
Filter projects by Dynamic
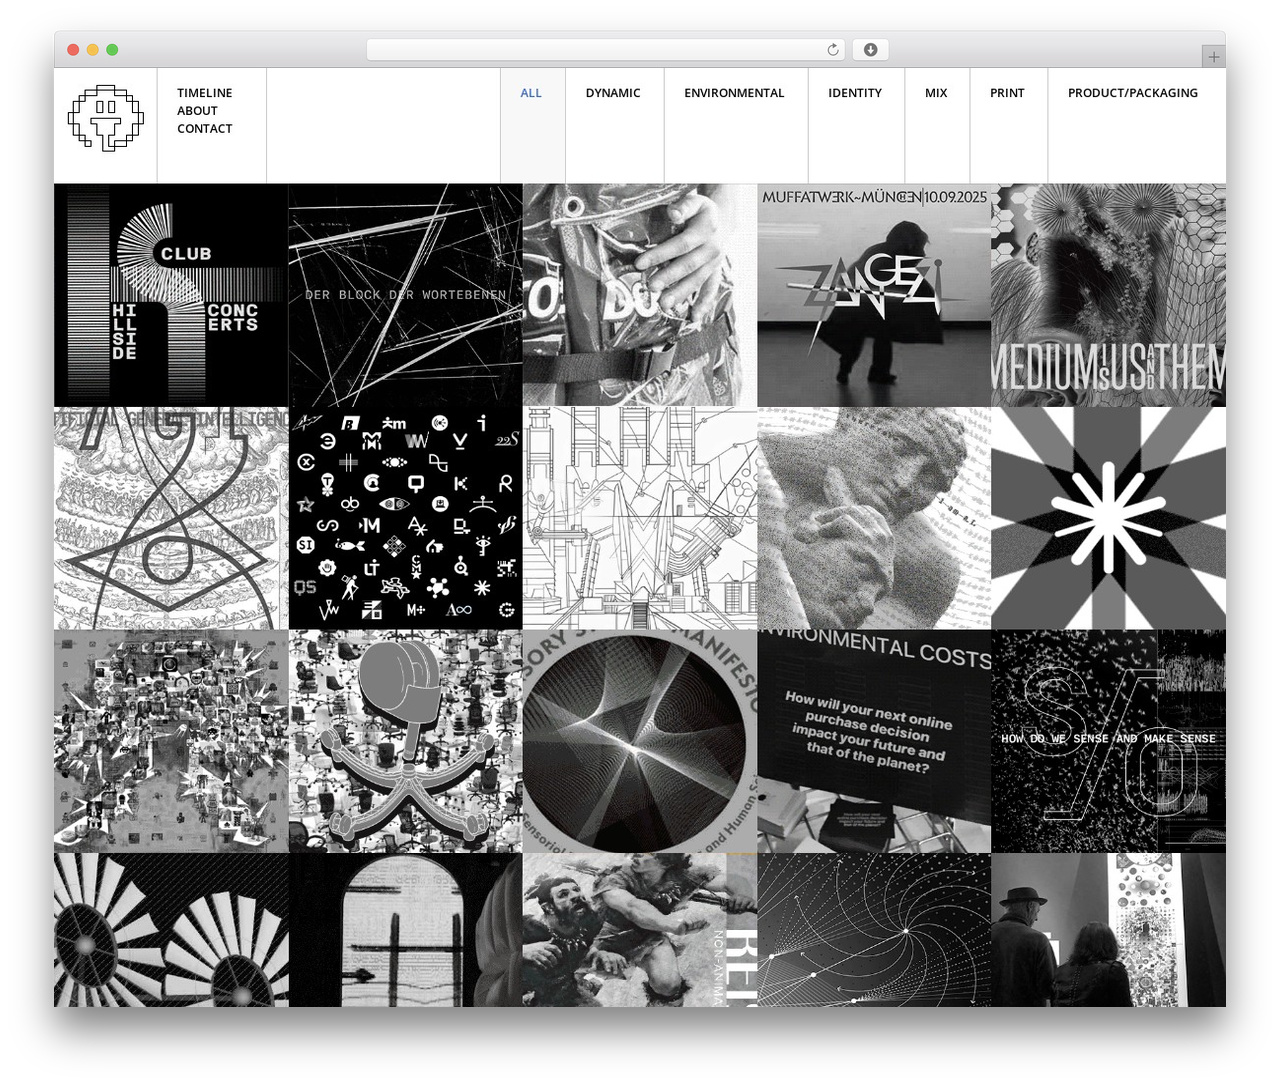tap(613, 93)
